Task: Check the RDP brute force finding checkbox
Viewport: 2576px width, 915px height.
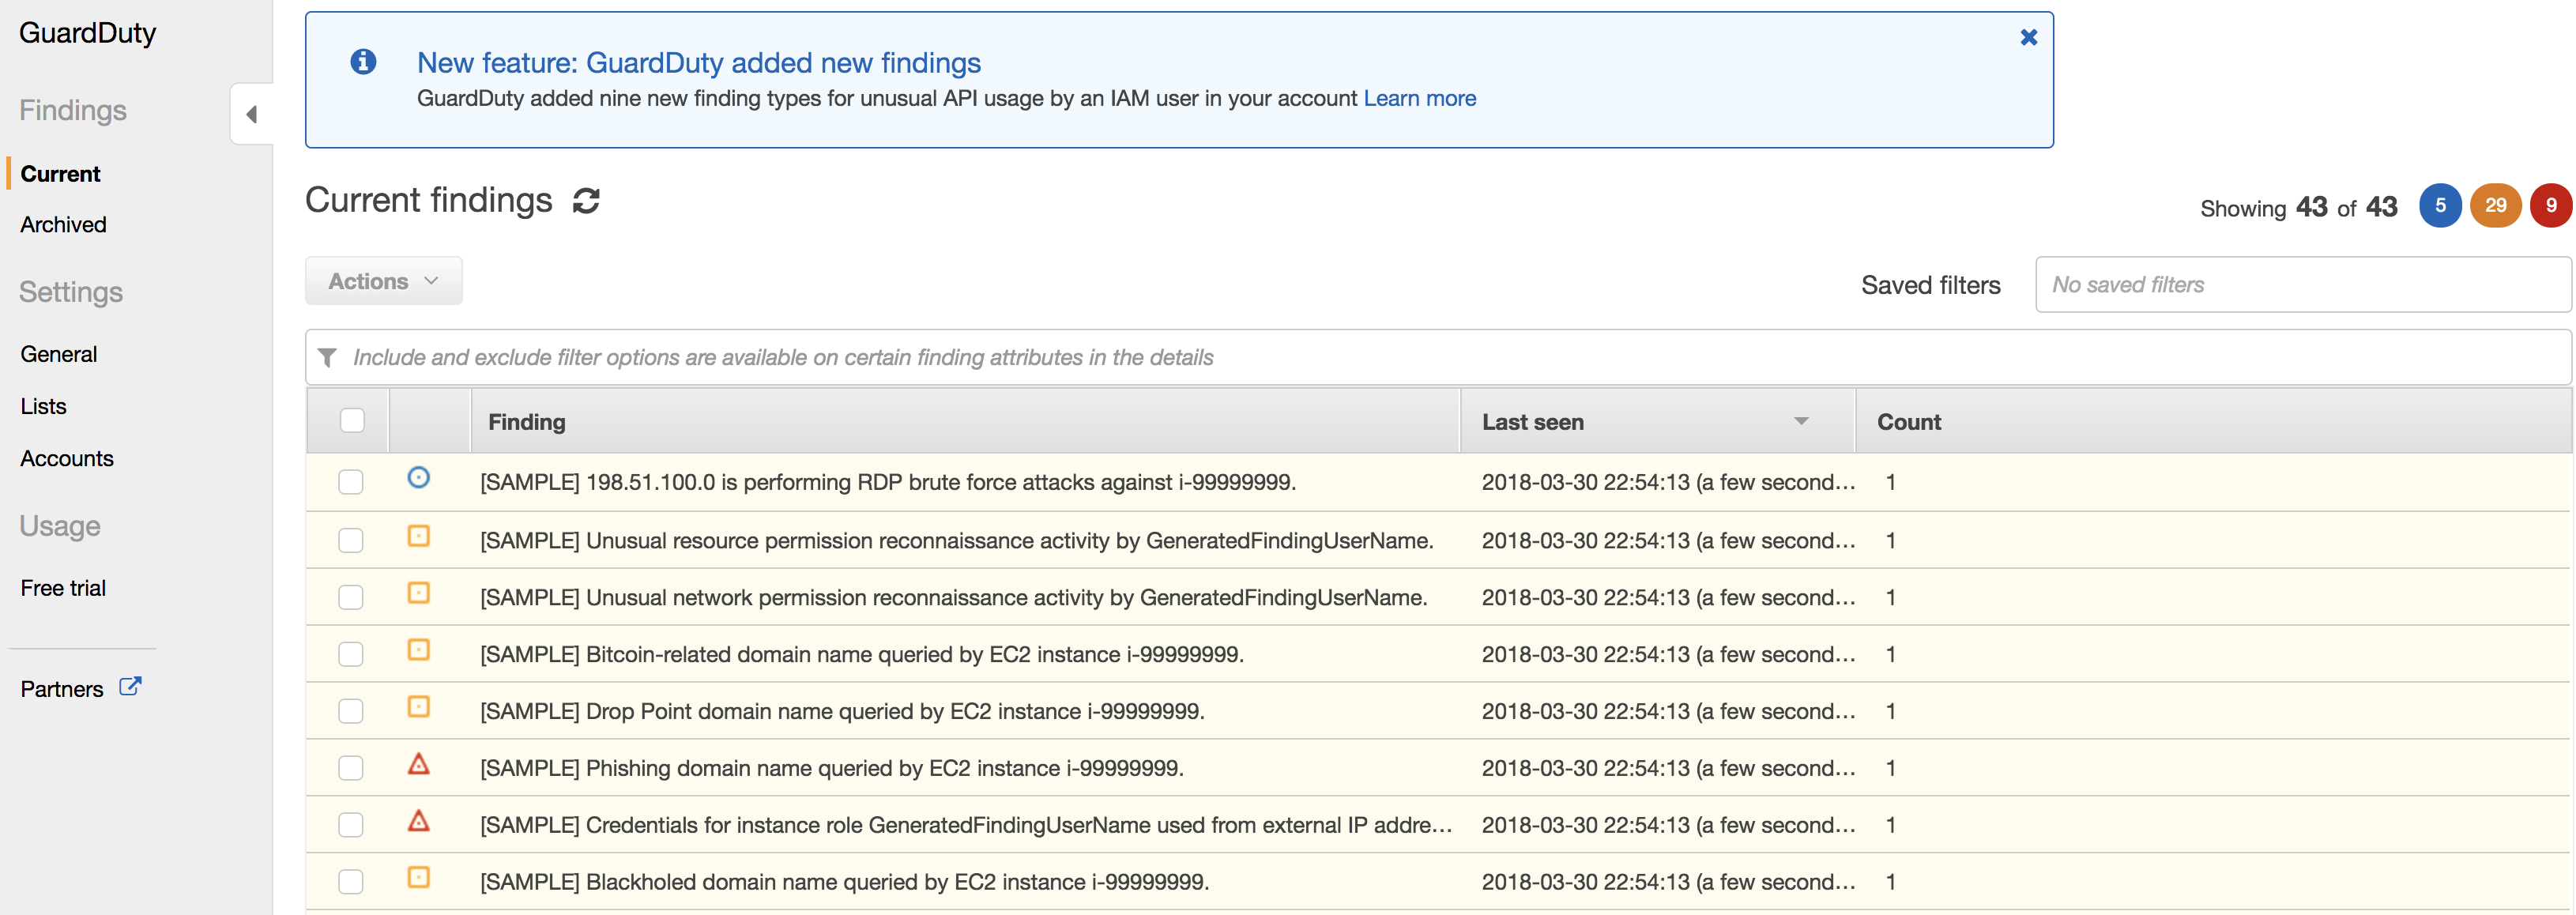Action: pyautogui.click(x=351, y=482)
